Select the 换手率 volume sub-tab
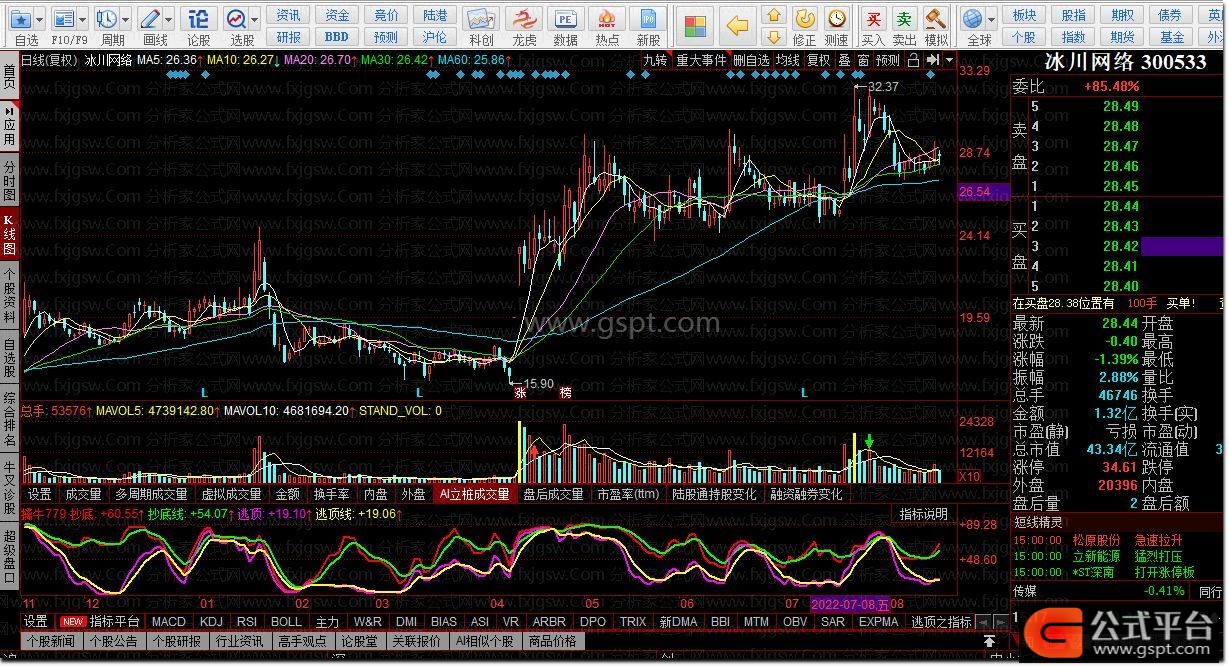 tap(330, 494)
